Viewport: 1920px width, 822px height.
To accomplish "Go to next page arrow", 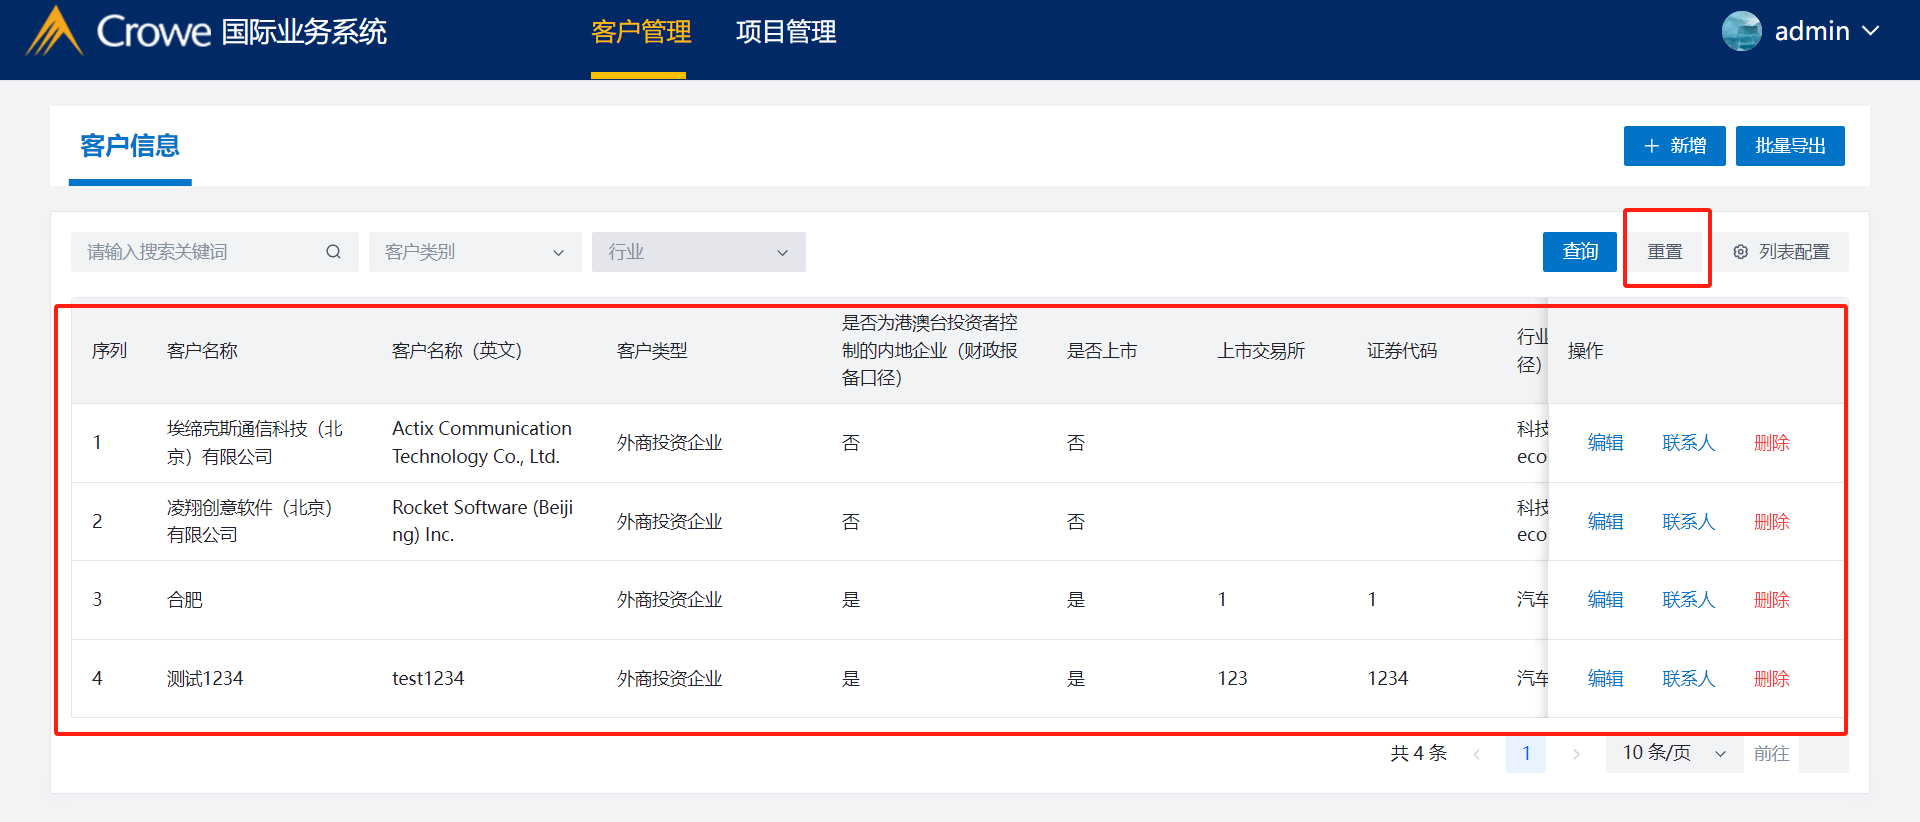I will coord(1576,754).
